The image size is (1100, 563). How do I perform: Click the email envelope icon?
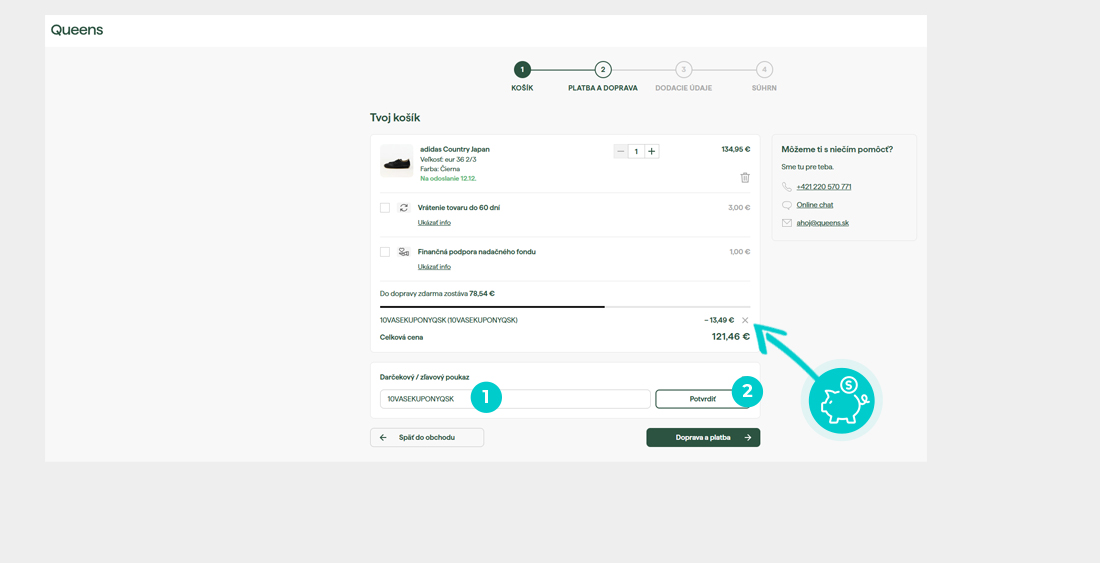pos(787,223)
